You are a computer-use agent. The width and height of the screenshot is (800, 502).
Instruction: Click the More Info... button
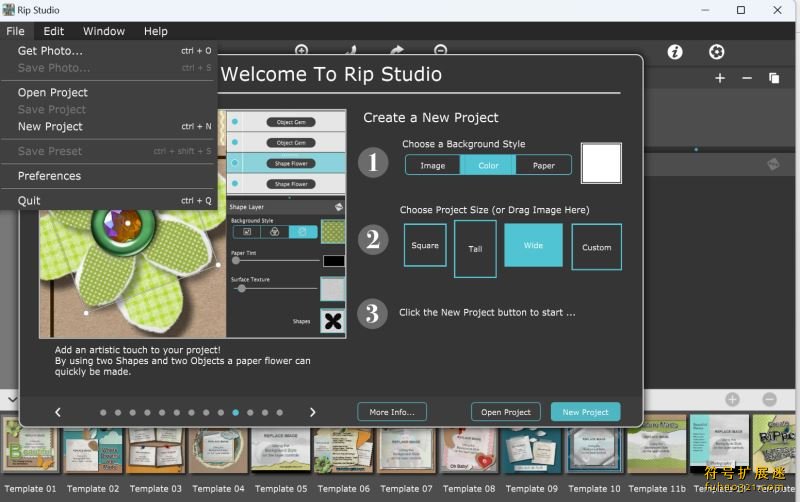tap(392, 412)
